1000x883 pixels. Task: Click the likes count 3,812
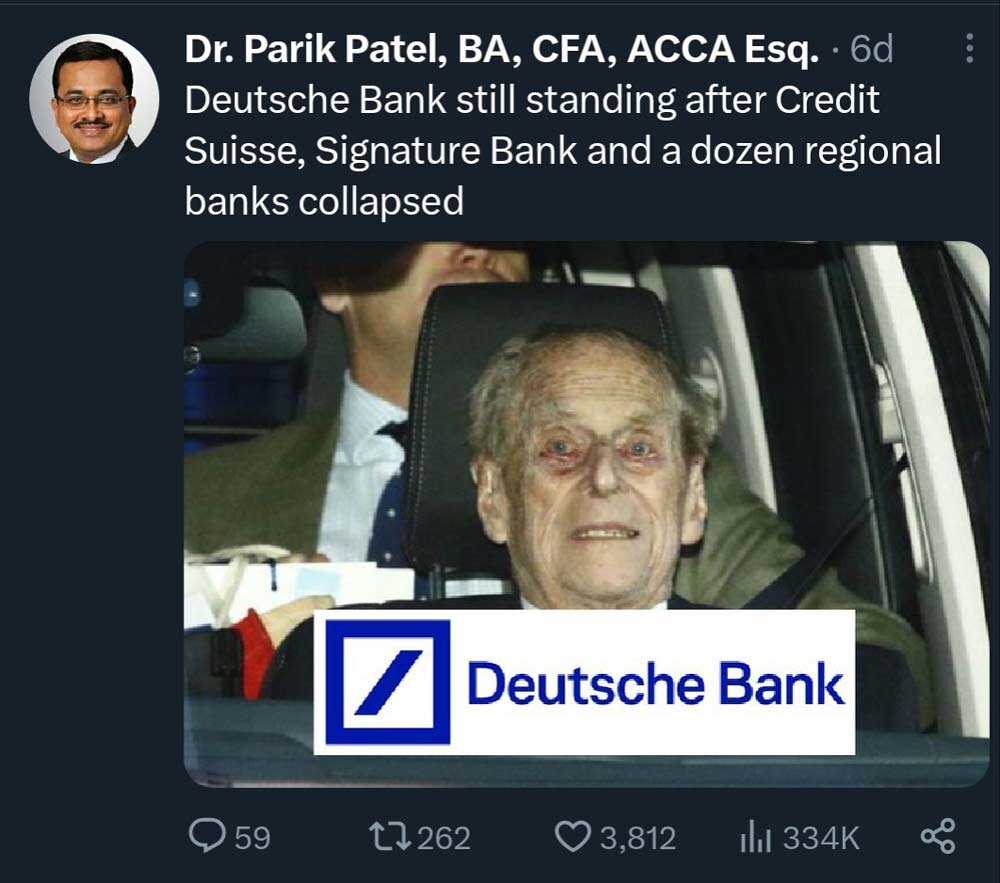[637, 837]
